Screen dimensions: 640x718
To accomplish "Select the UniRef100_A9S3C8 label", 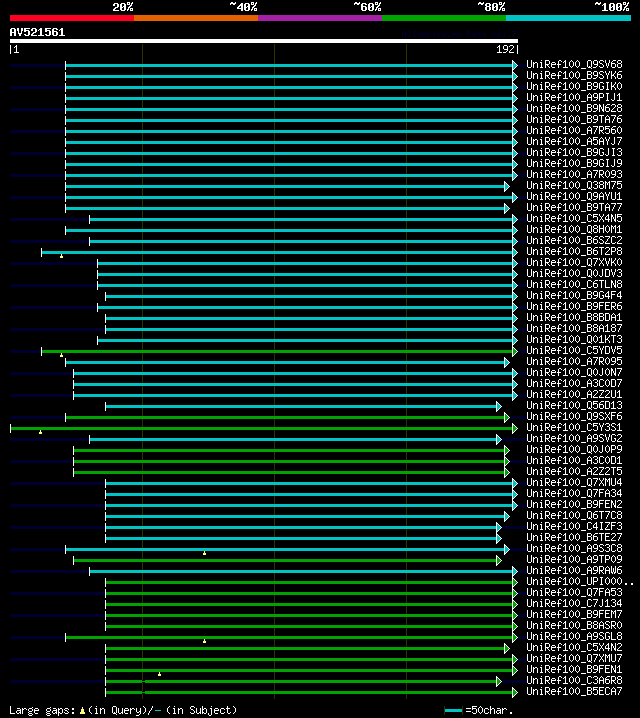I will pos(574,548).
